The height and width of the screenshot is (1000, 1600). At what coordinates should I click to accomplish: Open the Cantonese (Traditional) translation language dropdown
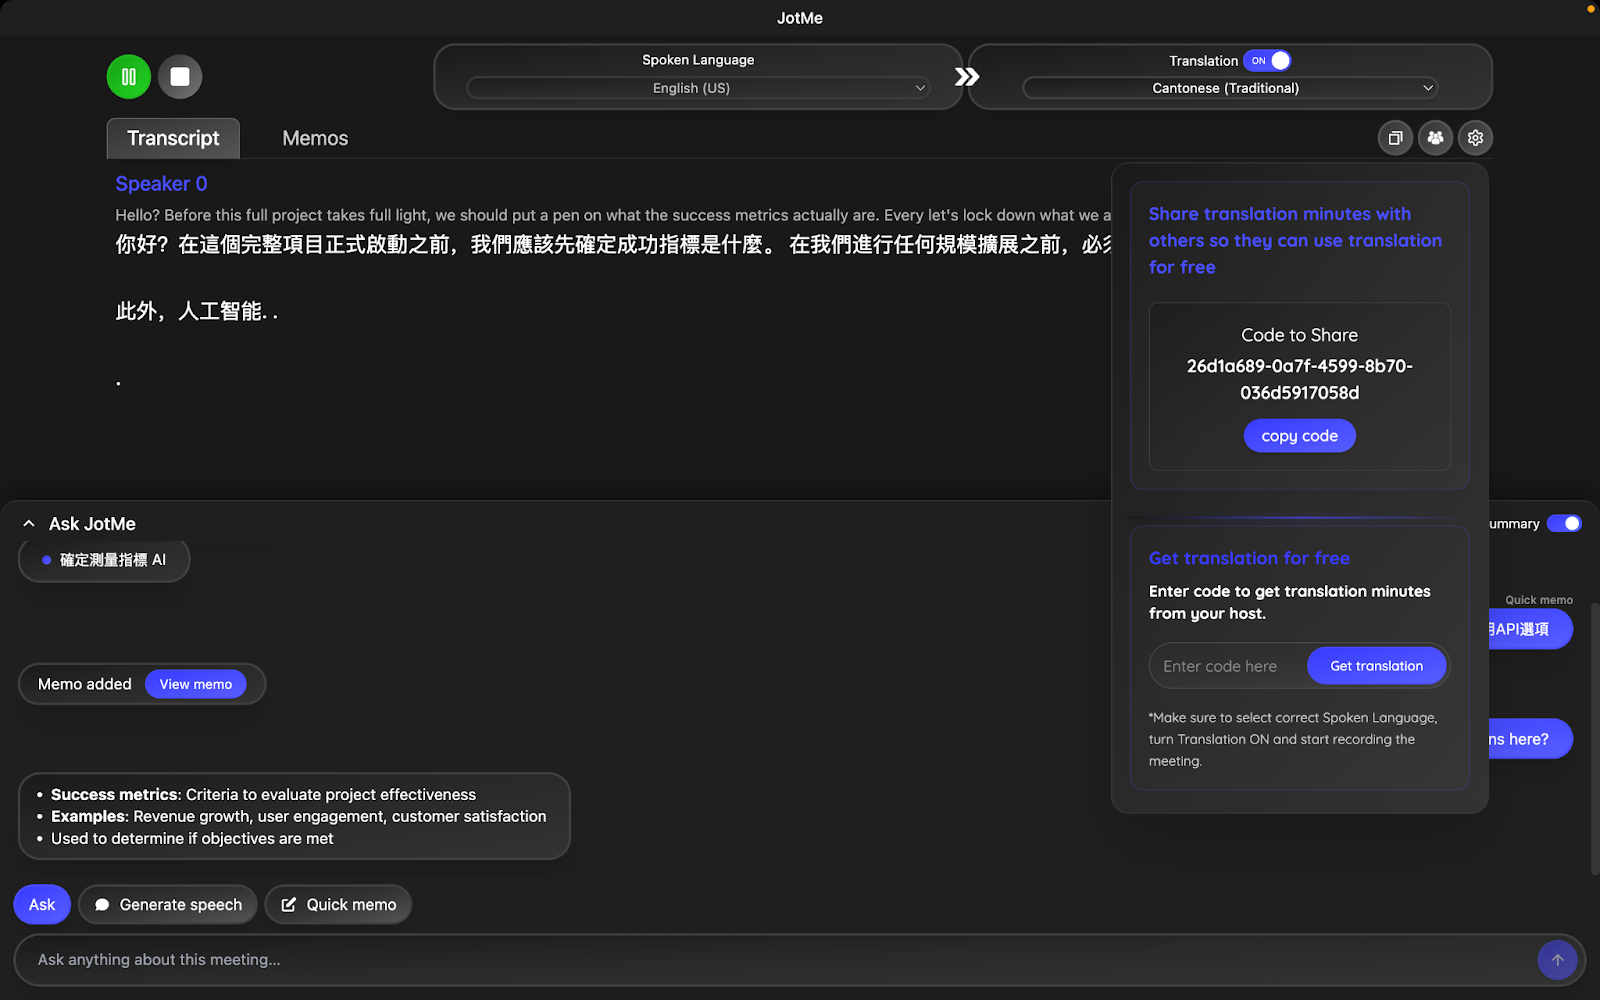coord(1230,88)
